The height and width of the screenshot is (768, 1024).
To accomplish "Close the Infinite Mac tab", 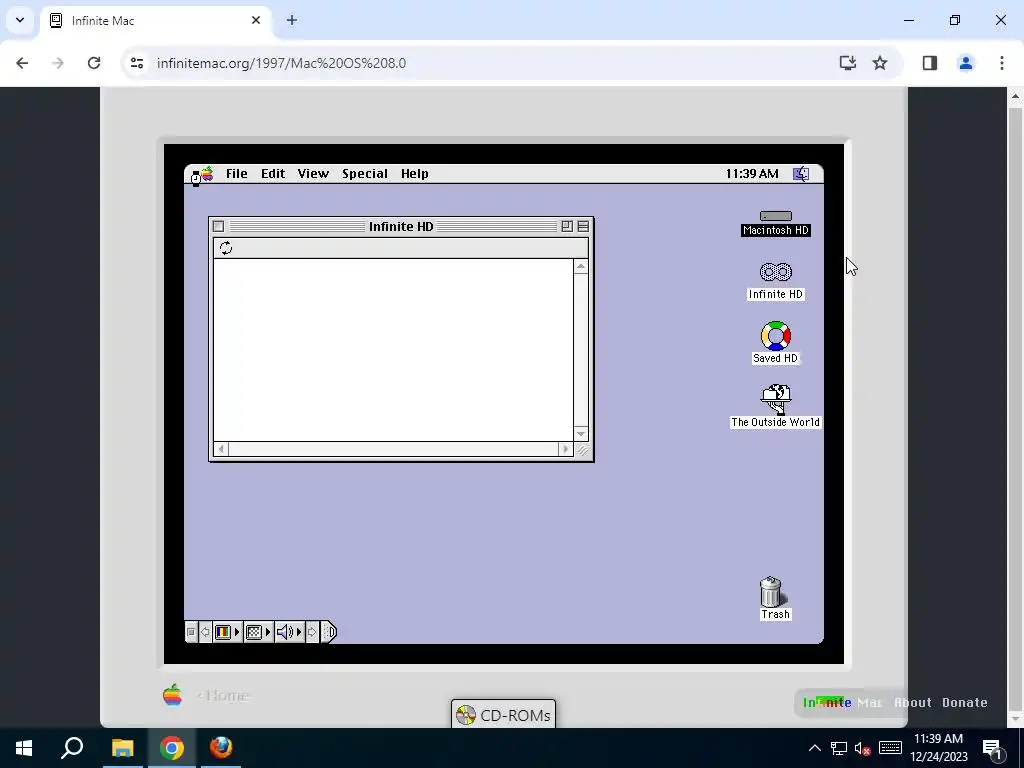I will coord(256,20).
